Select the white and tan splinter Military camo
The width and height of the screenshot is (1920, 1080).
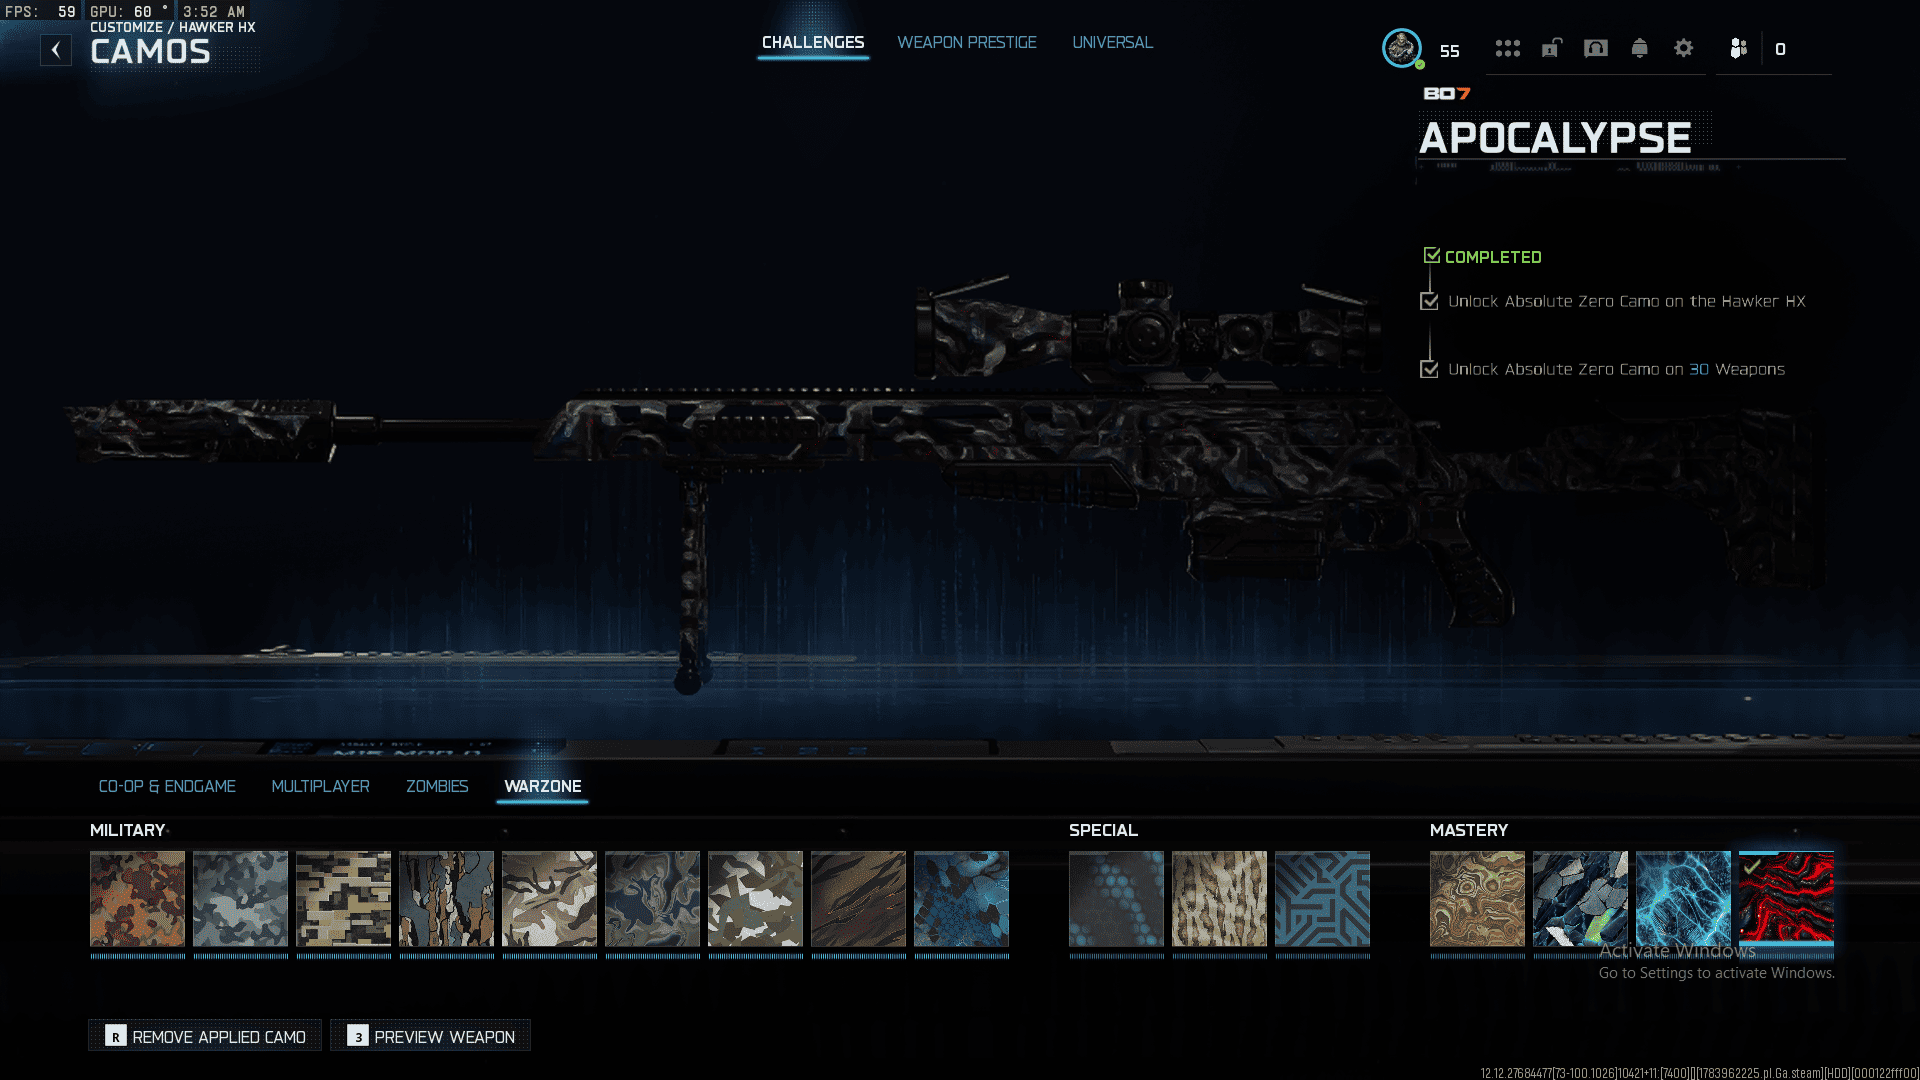pyautogui.click(x=756, y=899)
